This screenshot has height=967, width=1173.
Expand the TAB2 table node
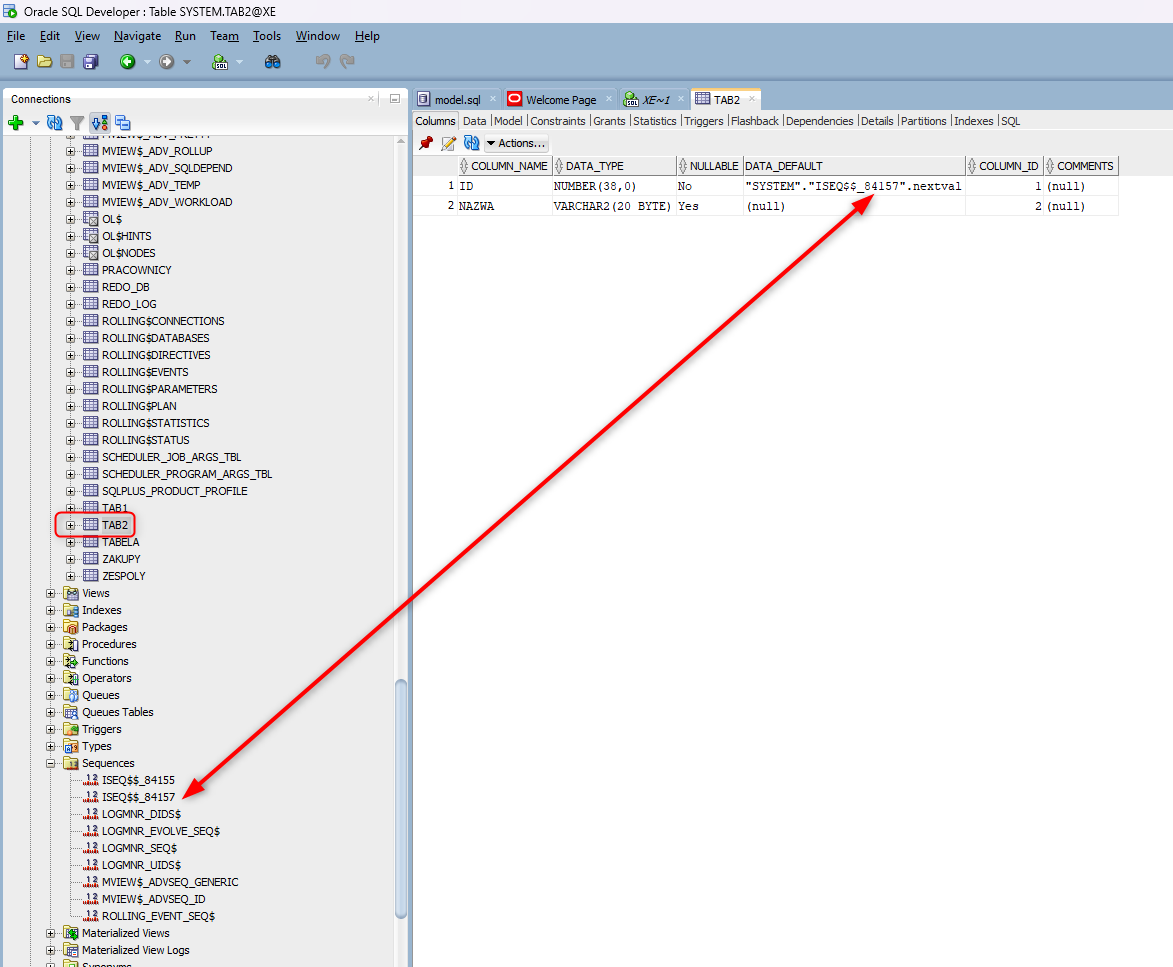(x=71, y=525)
